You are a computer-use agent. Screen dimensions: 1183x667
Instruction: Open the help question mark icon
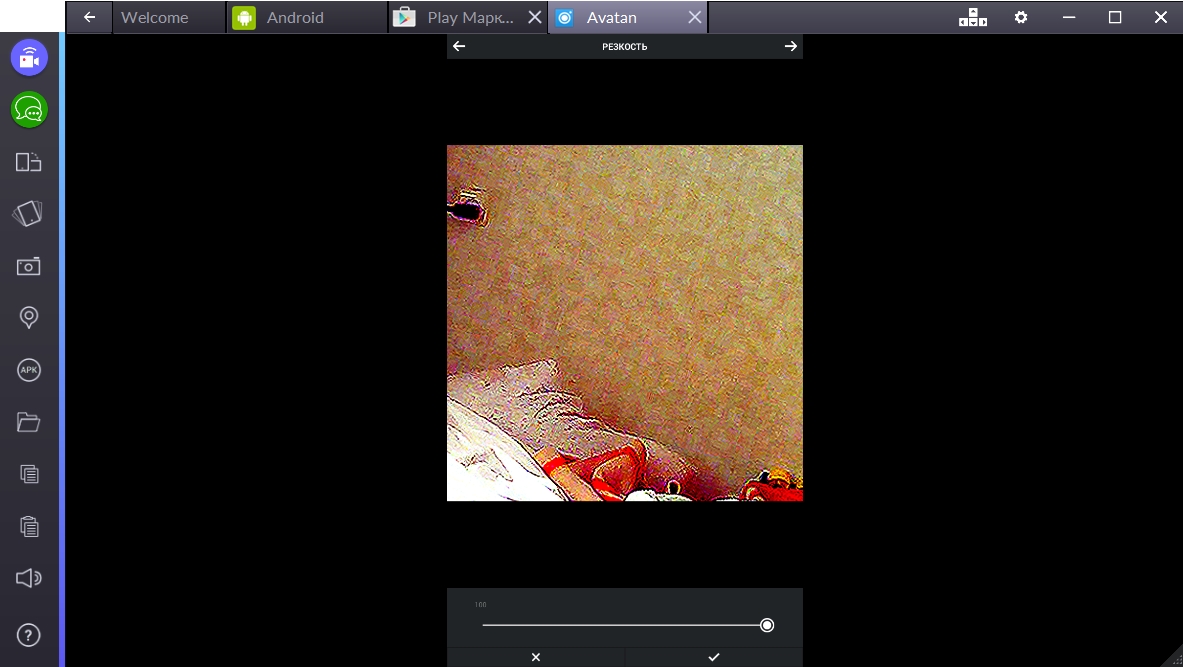[x=29, y=634]
